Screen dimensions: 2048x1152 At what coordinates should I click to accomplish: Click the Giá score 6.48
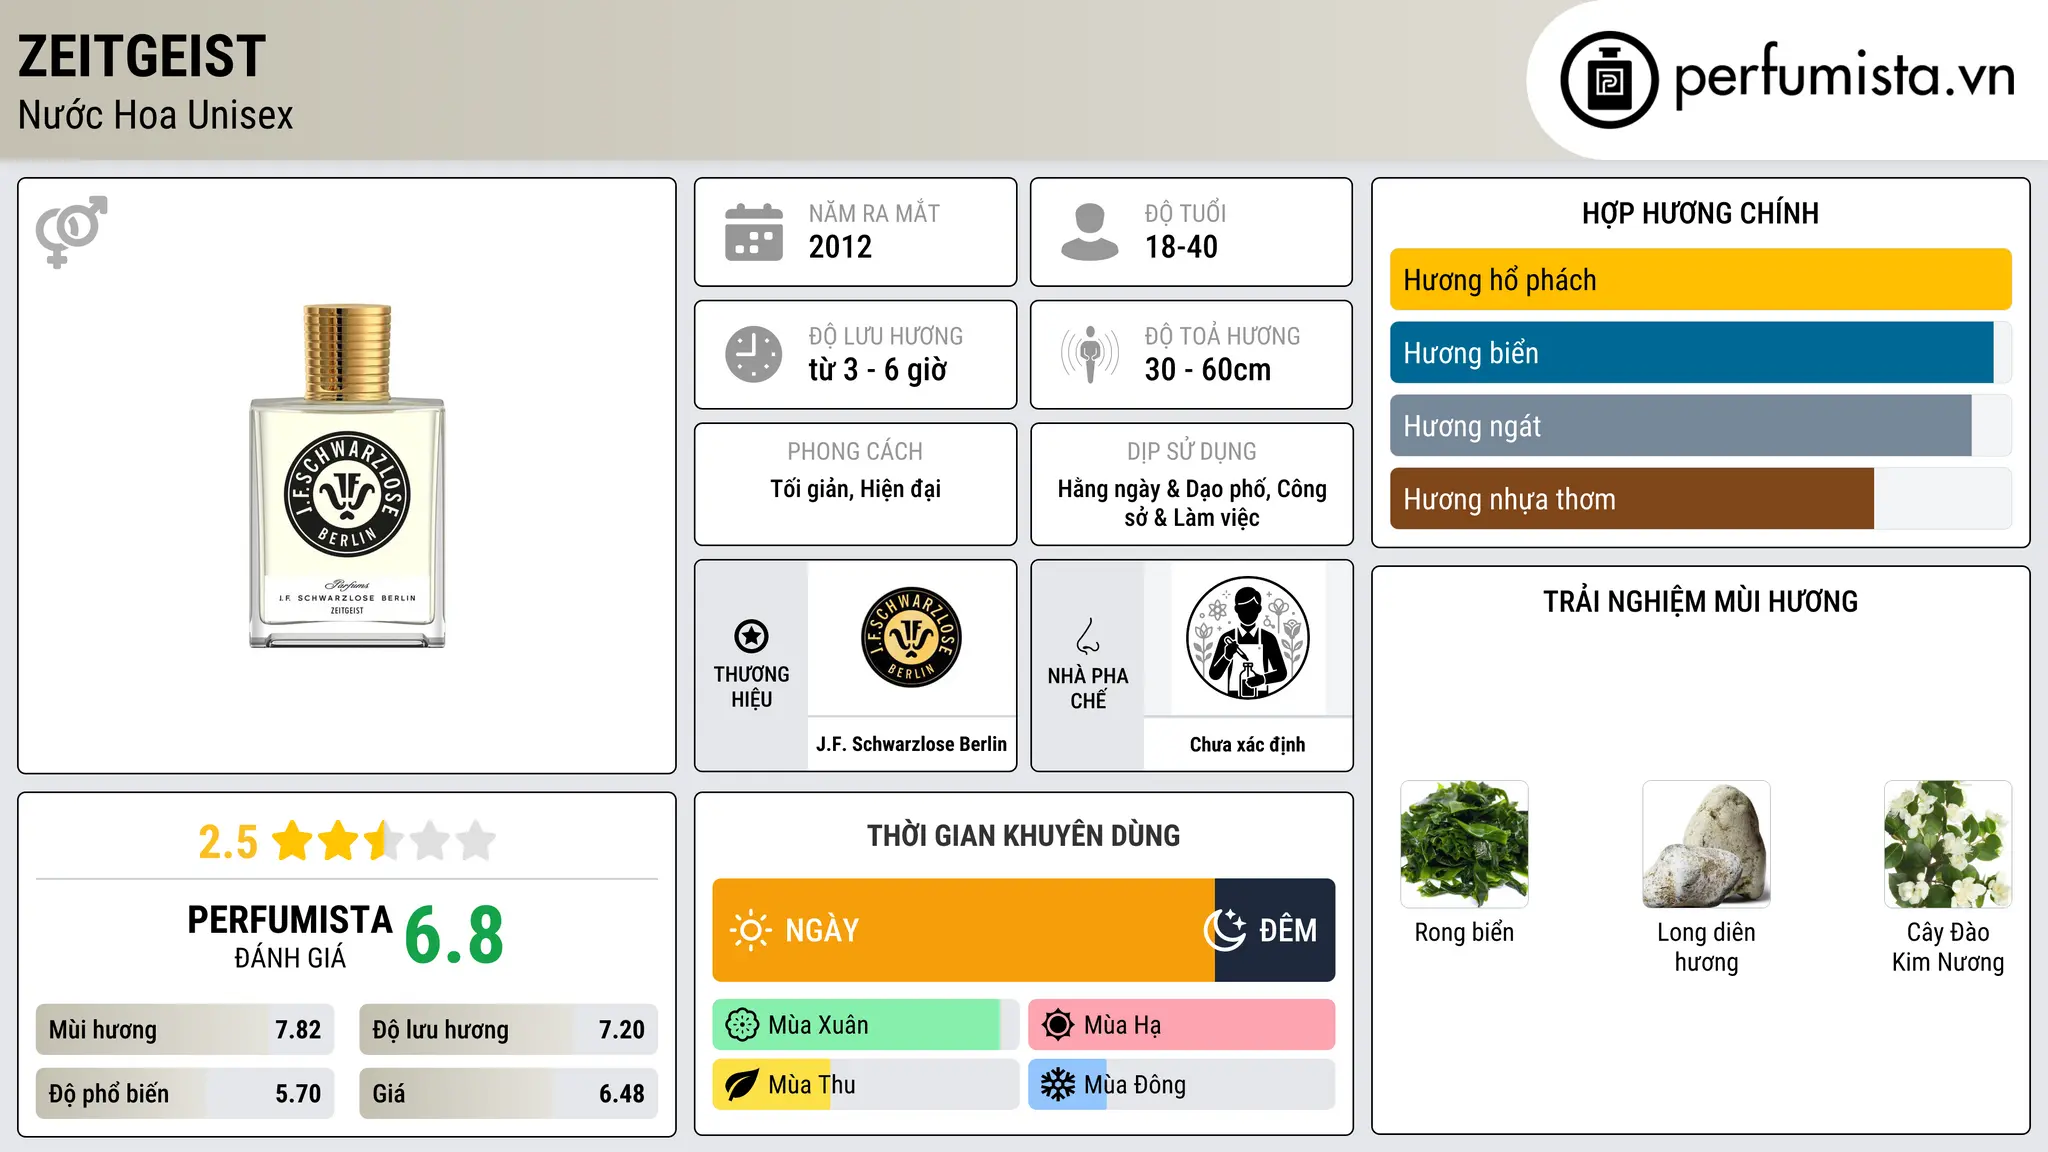[622, 1094]
